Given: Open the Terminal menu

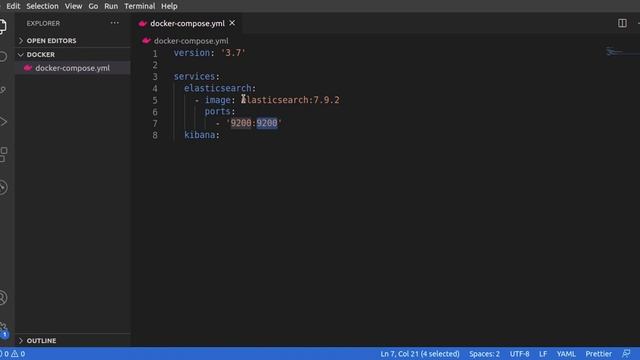Looking at the screenshot, I should pos(140,6).
